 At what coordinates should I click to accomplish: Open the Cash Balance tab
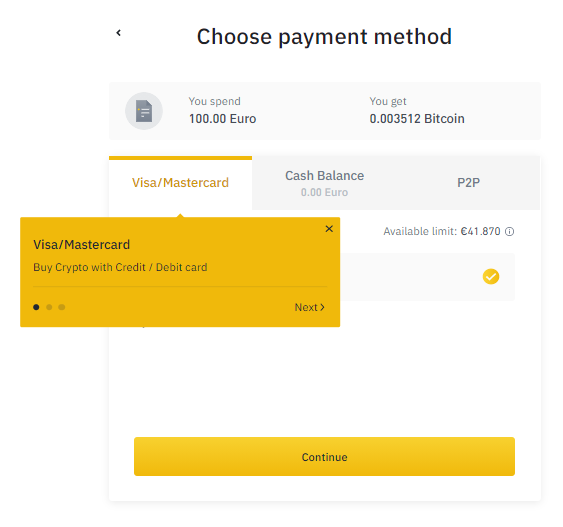coord(325,183)
